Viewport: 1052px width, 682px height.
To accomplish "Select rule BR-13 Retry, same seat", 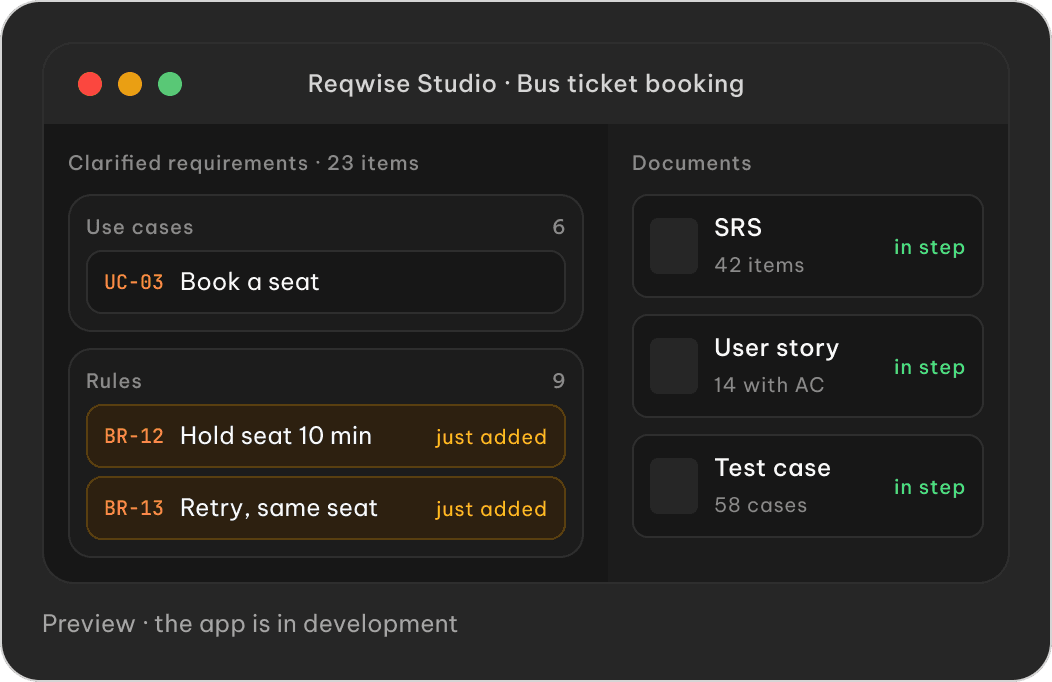I will pyautogui.click(x=326, y=508).
